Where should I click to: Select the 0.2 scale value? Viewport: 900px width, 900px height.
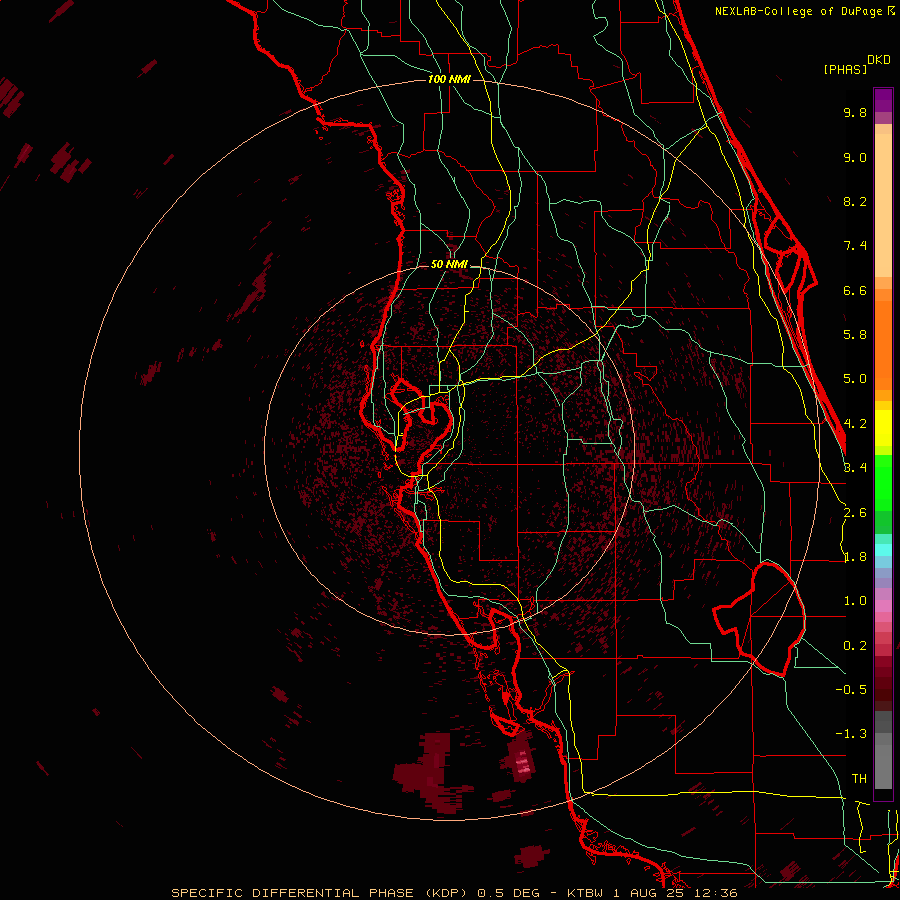tap(855, 646)
